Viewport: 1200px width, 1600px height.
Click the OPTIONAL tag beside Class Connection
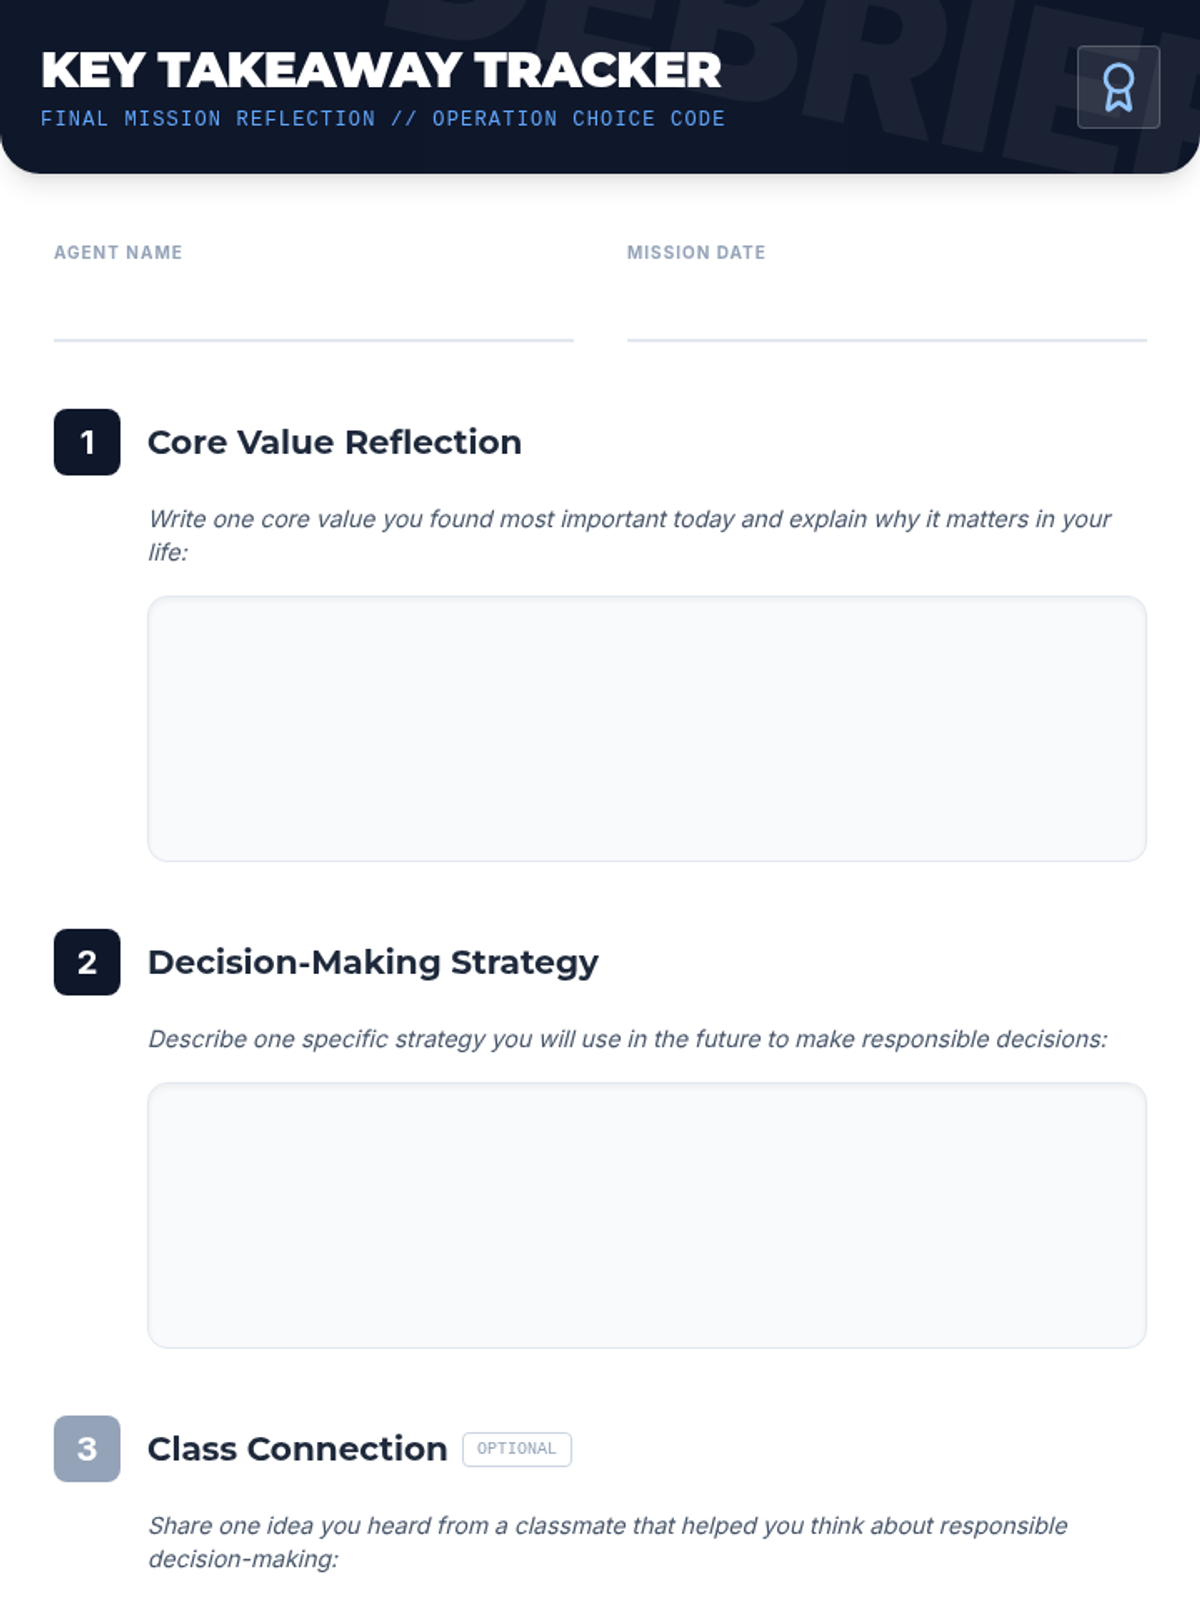516,1449
